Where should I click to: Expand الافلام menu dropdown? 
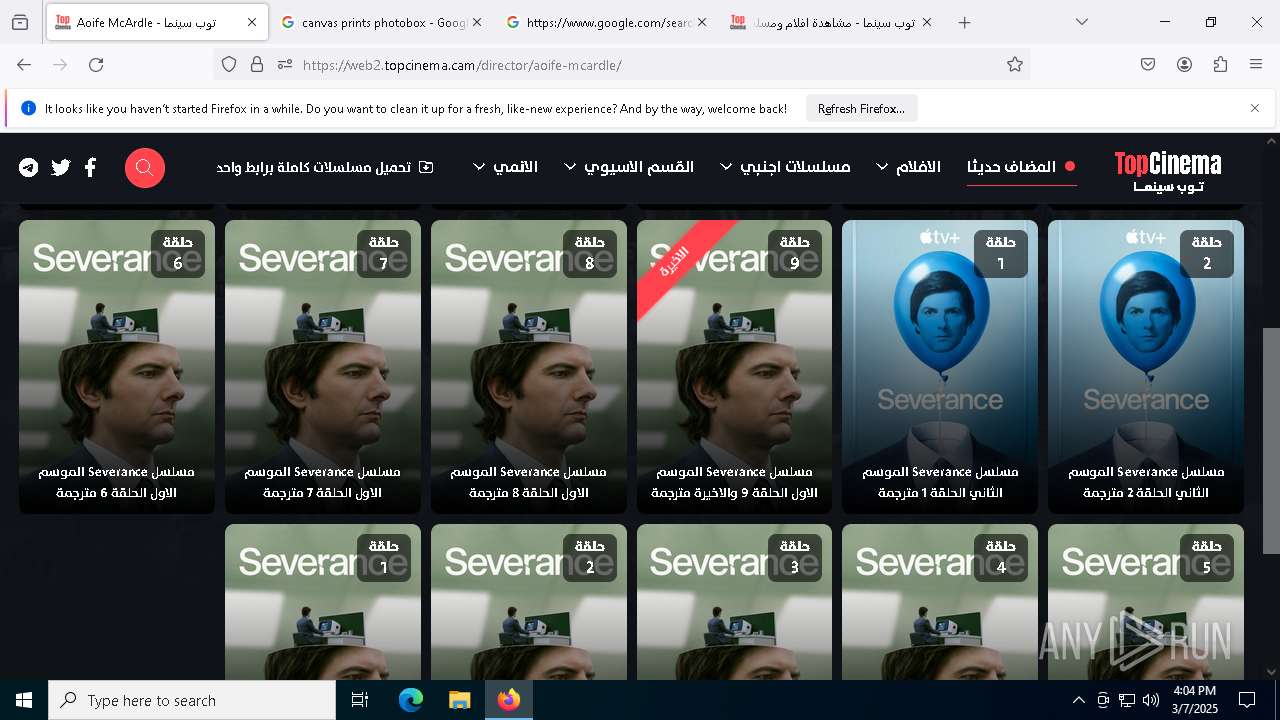908,167
